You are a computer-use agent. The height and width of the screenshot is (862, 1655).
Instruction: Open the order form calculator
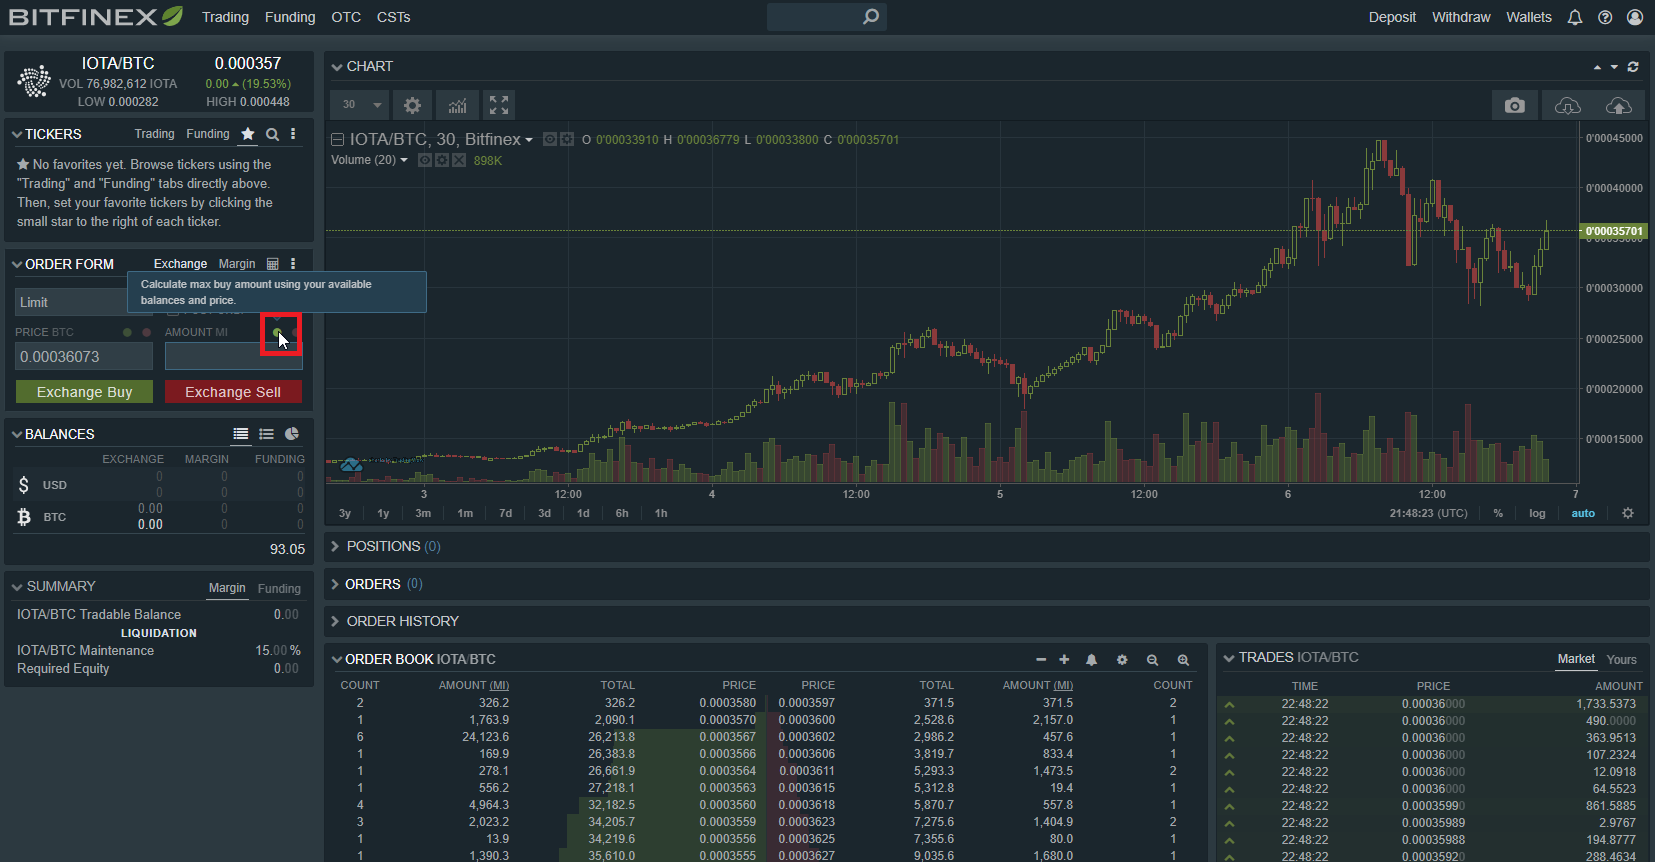pyautogui.click(x=273, y=264)
